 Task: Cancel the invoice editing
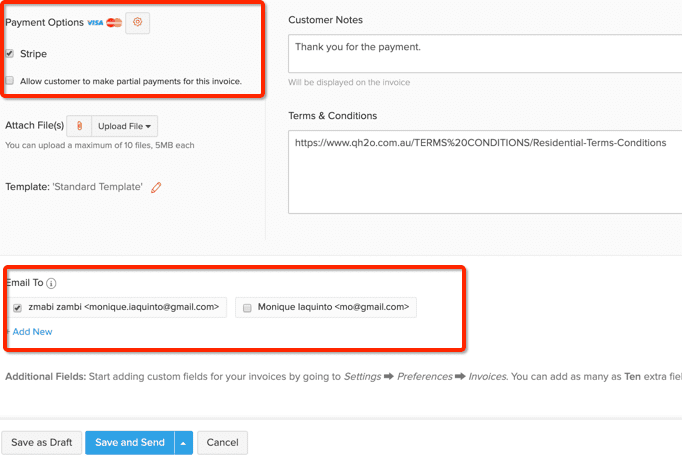point(222,443)
